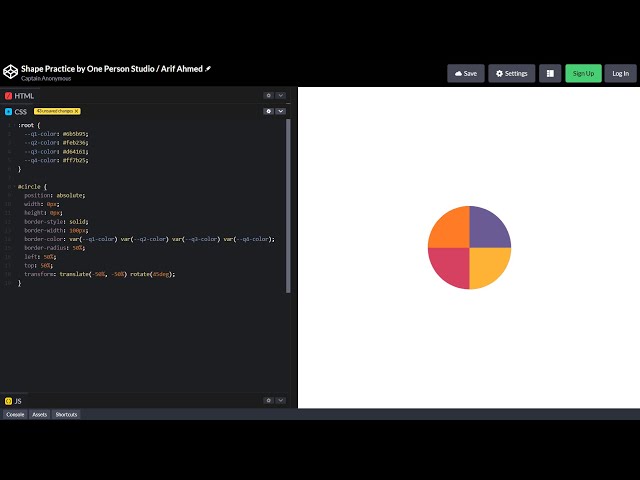Click the position: absolute line
This screenshot has width=640, height=480.
tap(55, 196)
